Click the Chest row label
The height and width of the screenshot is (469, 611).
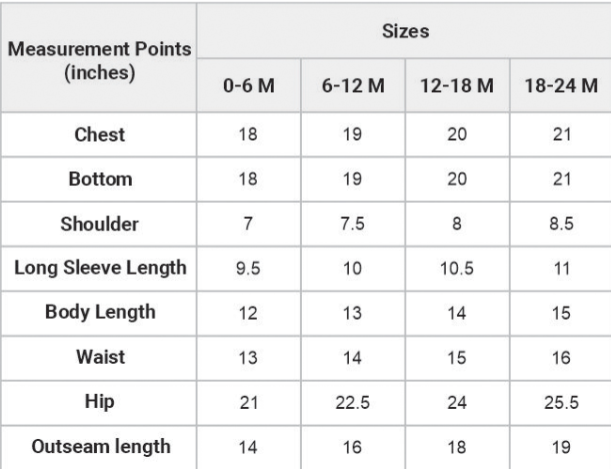(x=99, y=135)
